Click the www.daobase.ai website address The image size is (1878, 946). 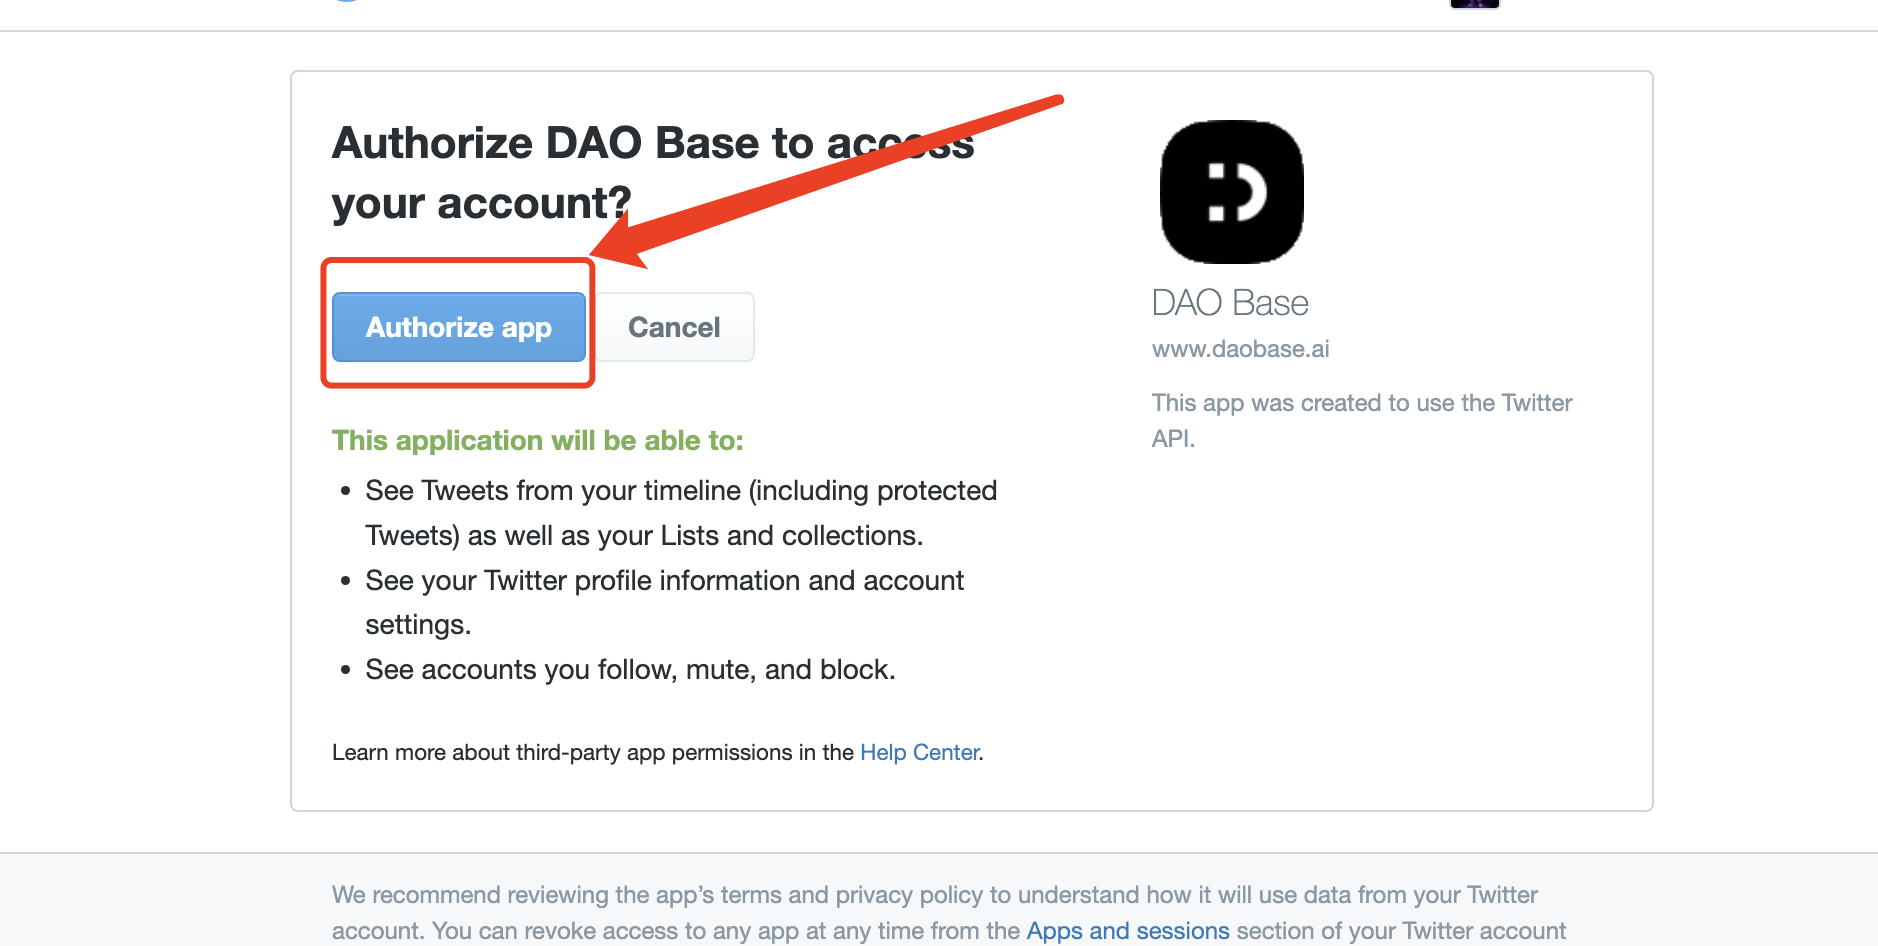coord(1240,349)
